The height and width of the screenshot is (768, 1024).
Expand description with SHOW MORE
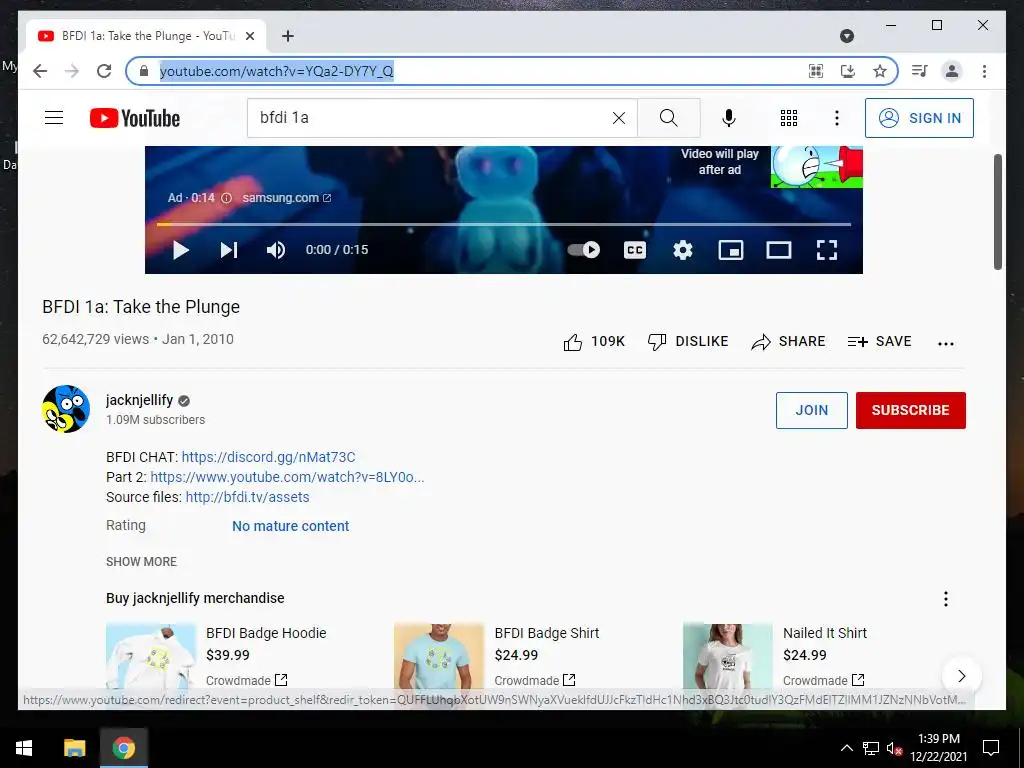pos(141,562)
